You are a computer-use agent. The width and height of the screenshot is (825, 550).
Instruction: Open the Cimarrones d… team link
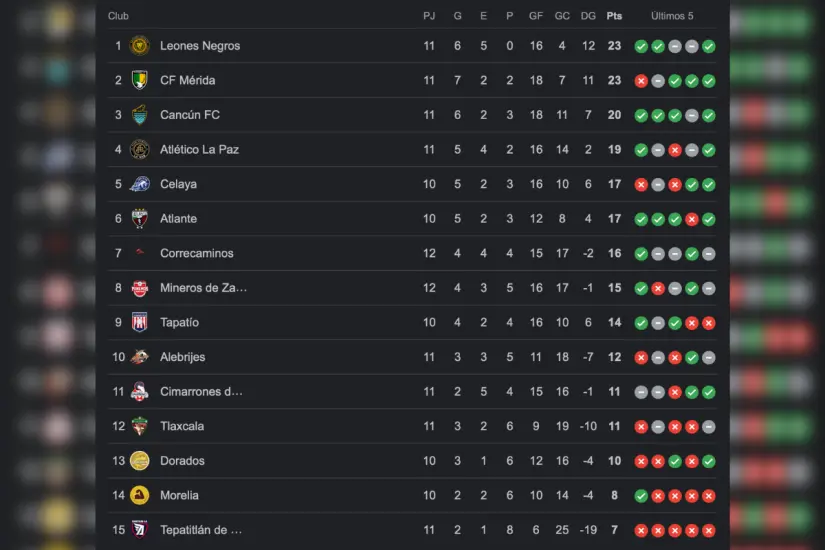coord(201,392)
